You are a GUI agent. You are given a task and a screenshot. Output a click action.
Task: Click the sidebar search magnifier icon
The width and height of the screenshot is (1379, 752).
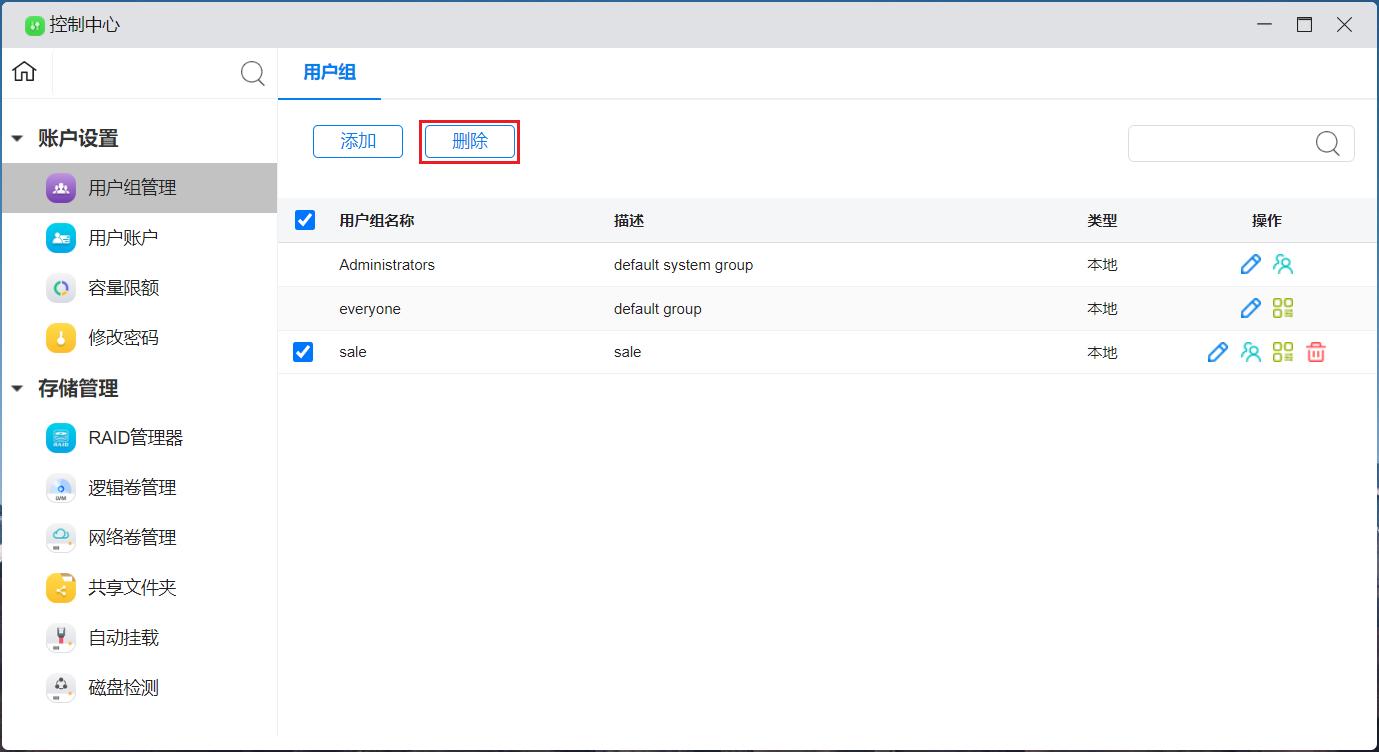(253, 73)
